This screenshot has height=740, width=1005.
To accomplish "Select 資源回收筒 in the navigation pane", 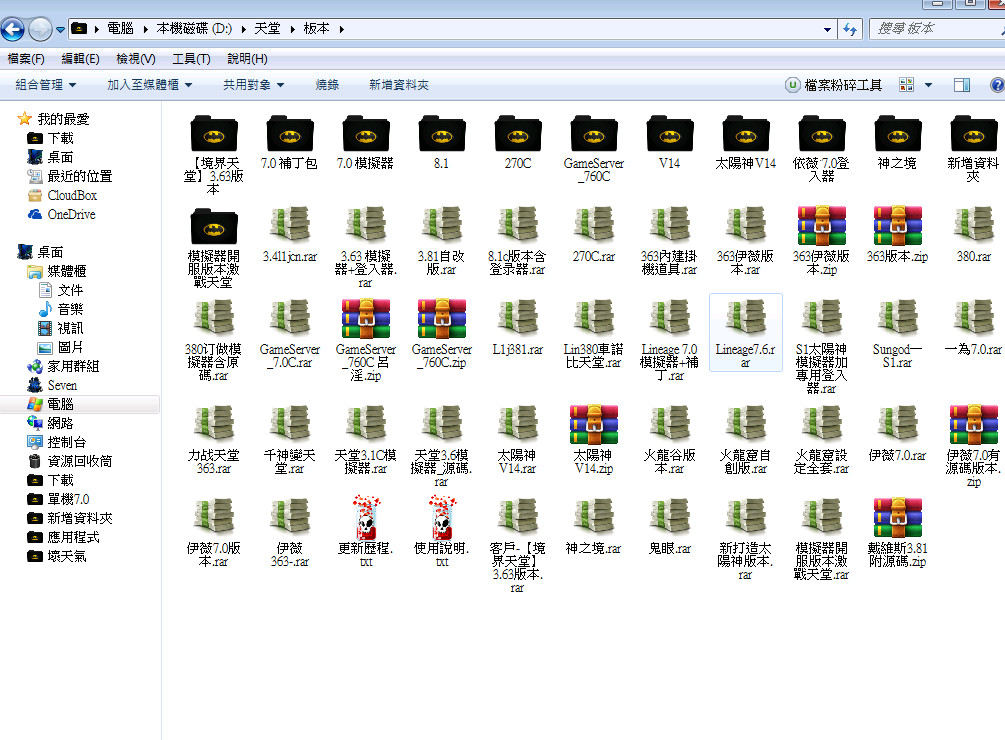I will [x=79, y=461].
